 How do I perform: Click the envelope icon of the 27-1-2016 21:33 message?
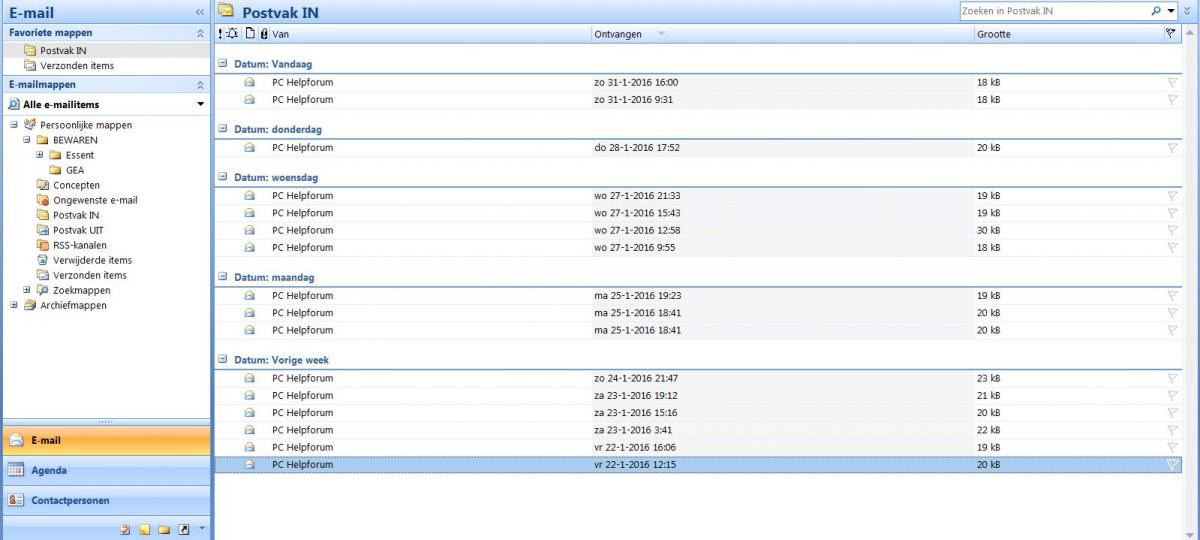point(250,196)
